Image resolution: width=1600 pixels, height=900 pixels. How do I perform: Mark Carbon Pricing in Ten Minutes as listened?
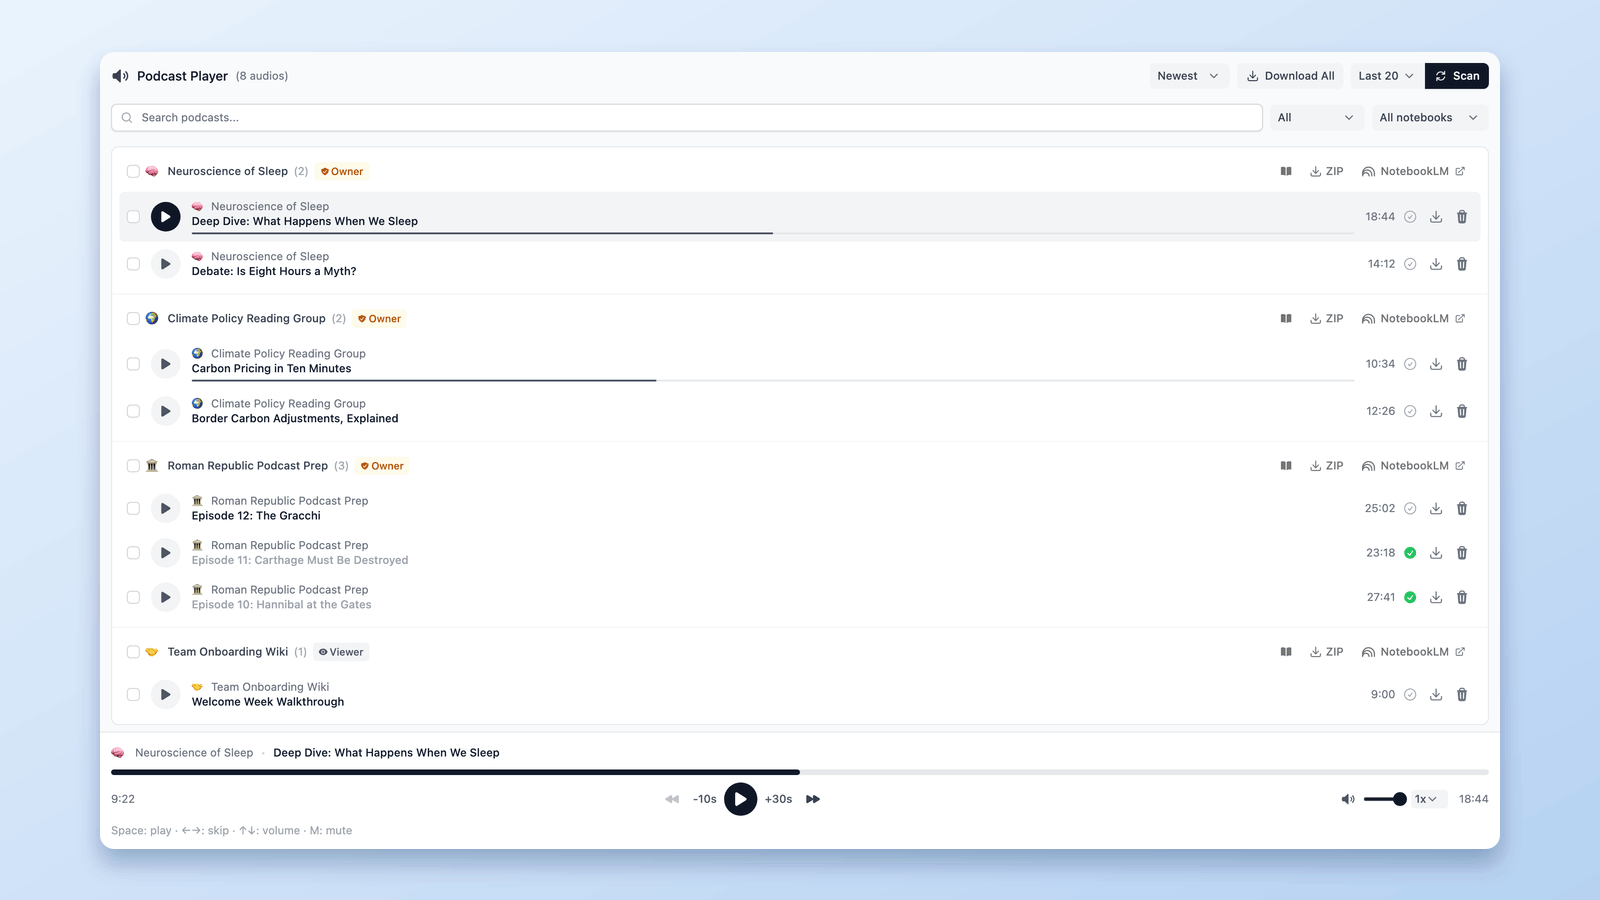coord(1410,364)
